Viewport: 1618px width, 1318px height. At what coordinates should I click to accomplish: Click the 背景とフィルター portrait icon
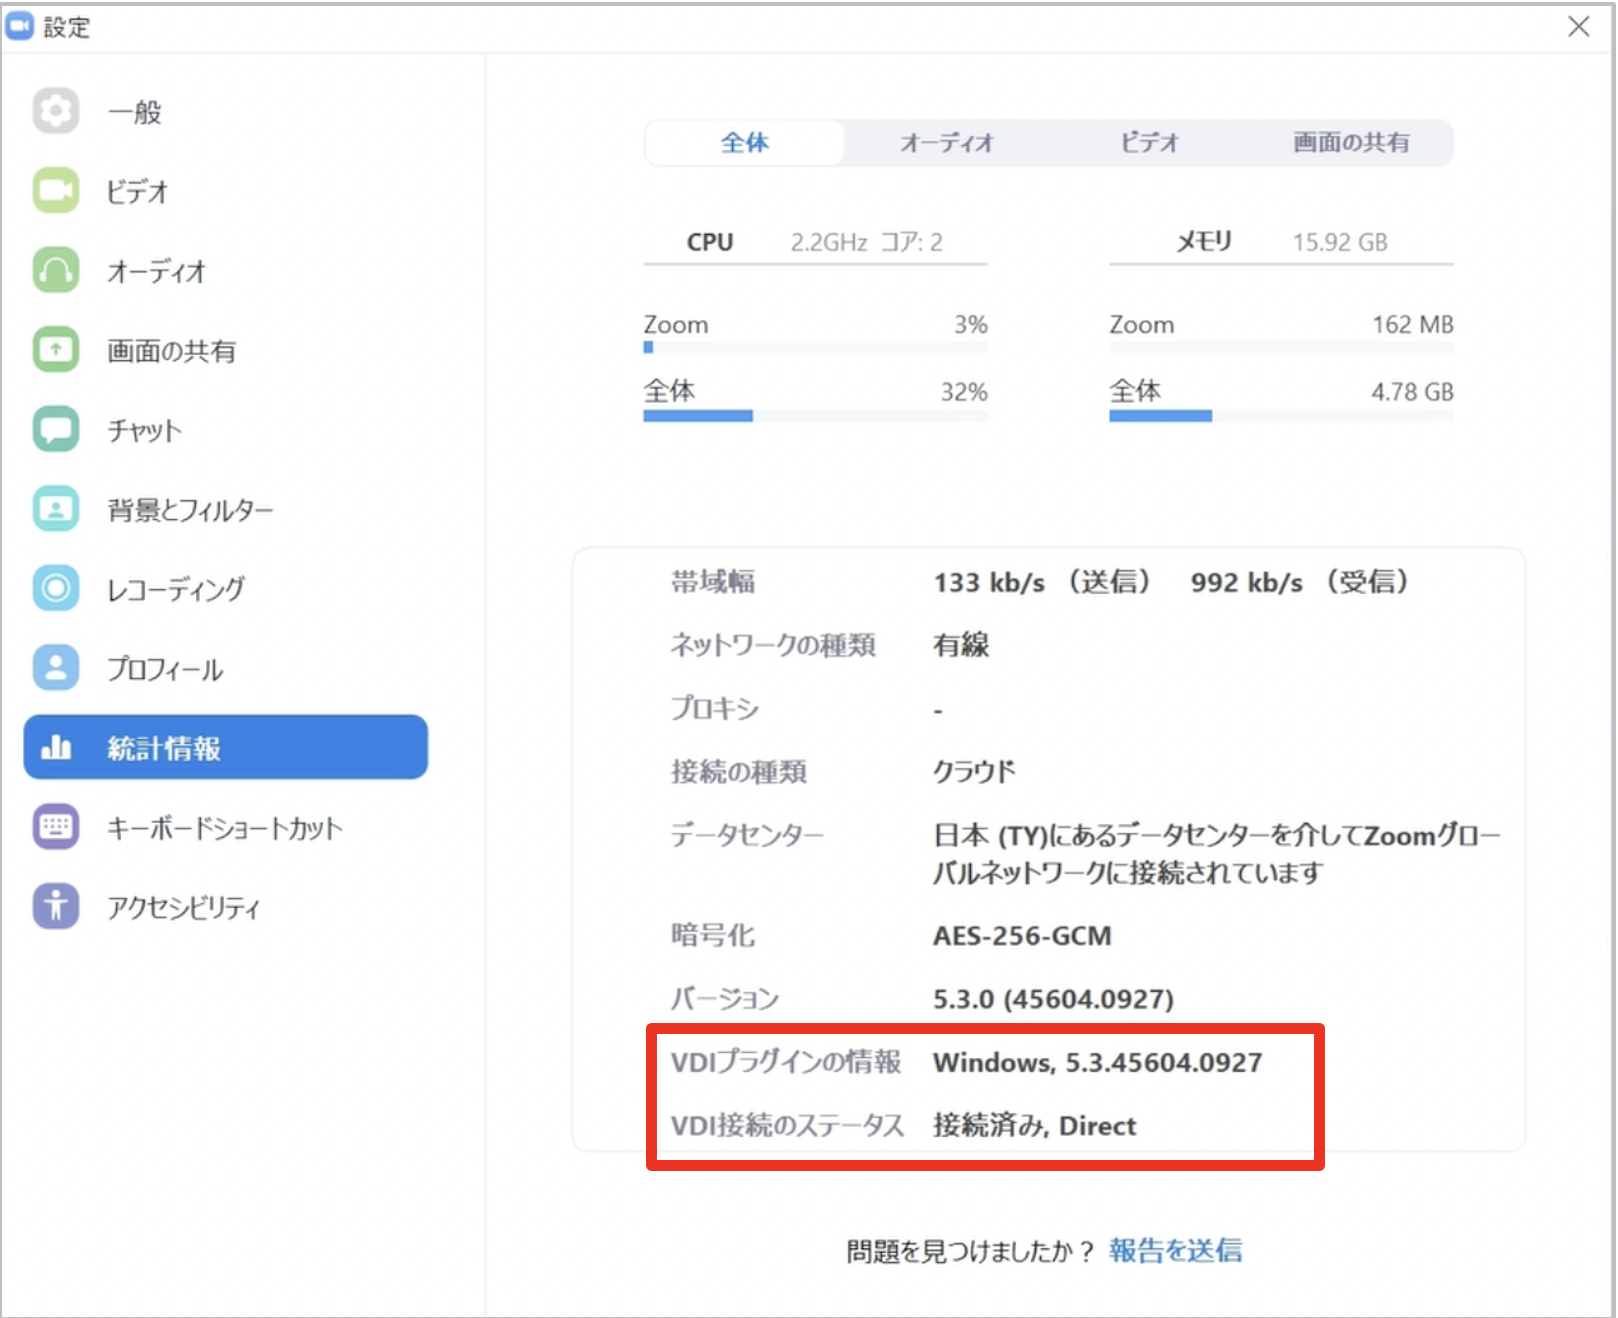tap(56, 509)
